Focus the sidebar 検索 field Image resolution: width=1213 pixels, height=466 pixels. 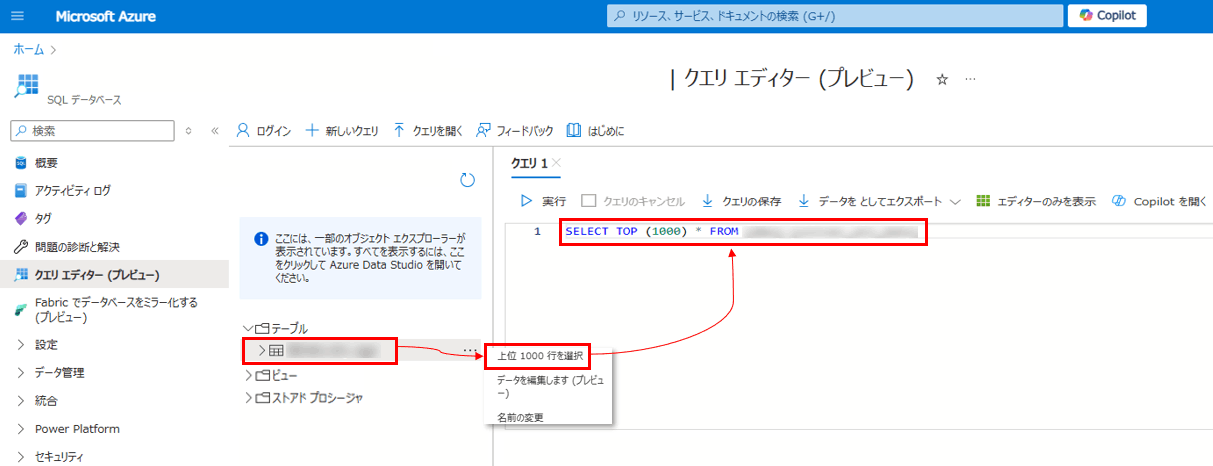91,131
